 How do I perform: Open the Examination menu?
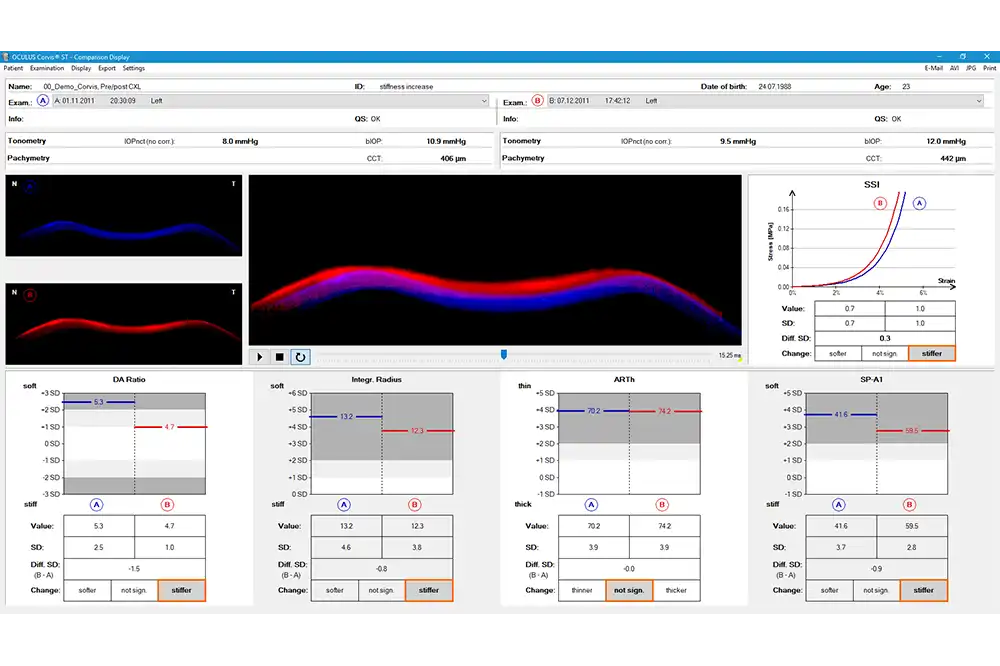(47, 68)
